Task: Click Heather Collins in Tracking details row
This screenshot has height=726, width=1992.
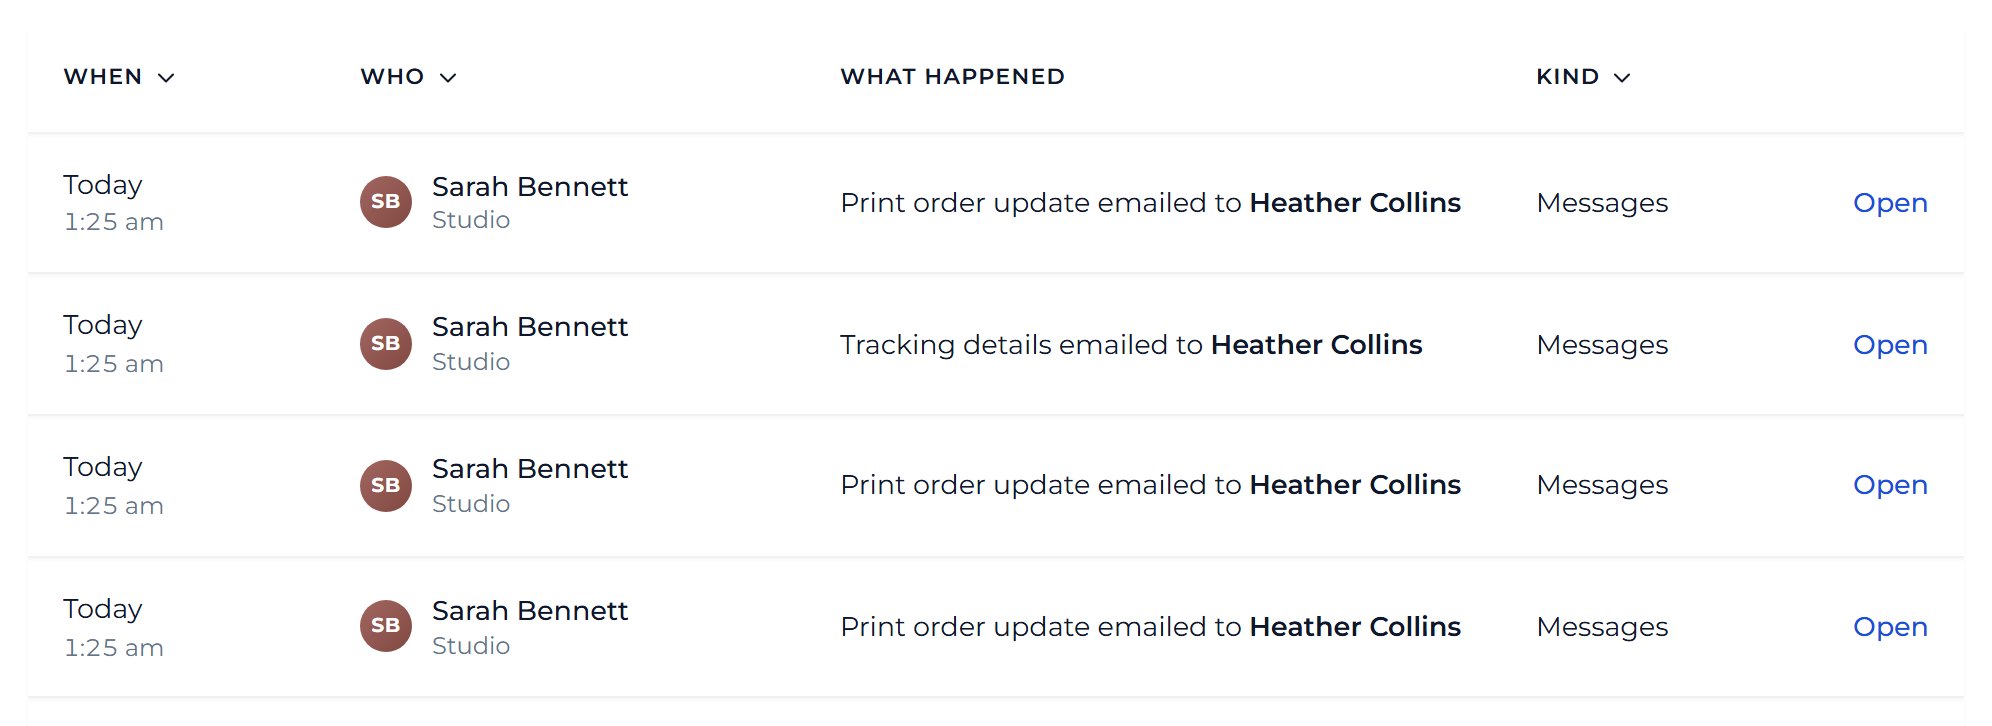Action: (1316, 345)
